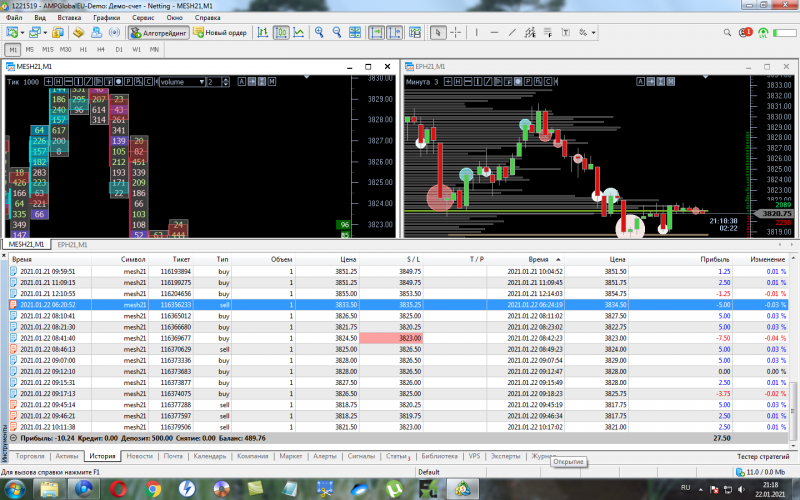This screenshot has width=800, height=500.
Task: Open the Вставка menu
Action: tap(69, 17)
